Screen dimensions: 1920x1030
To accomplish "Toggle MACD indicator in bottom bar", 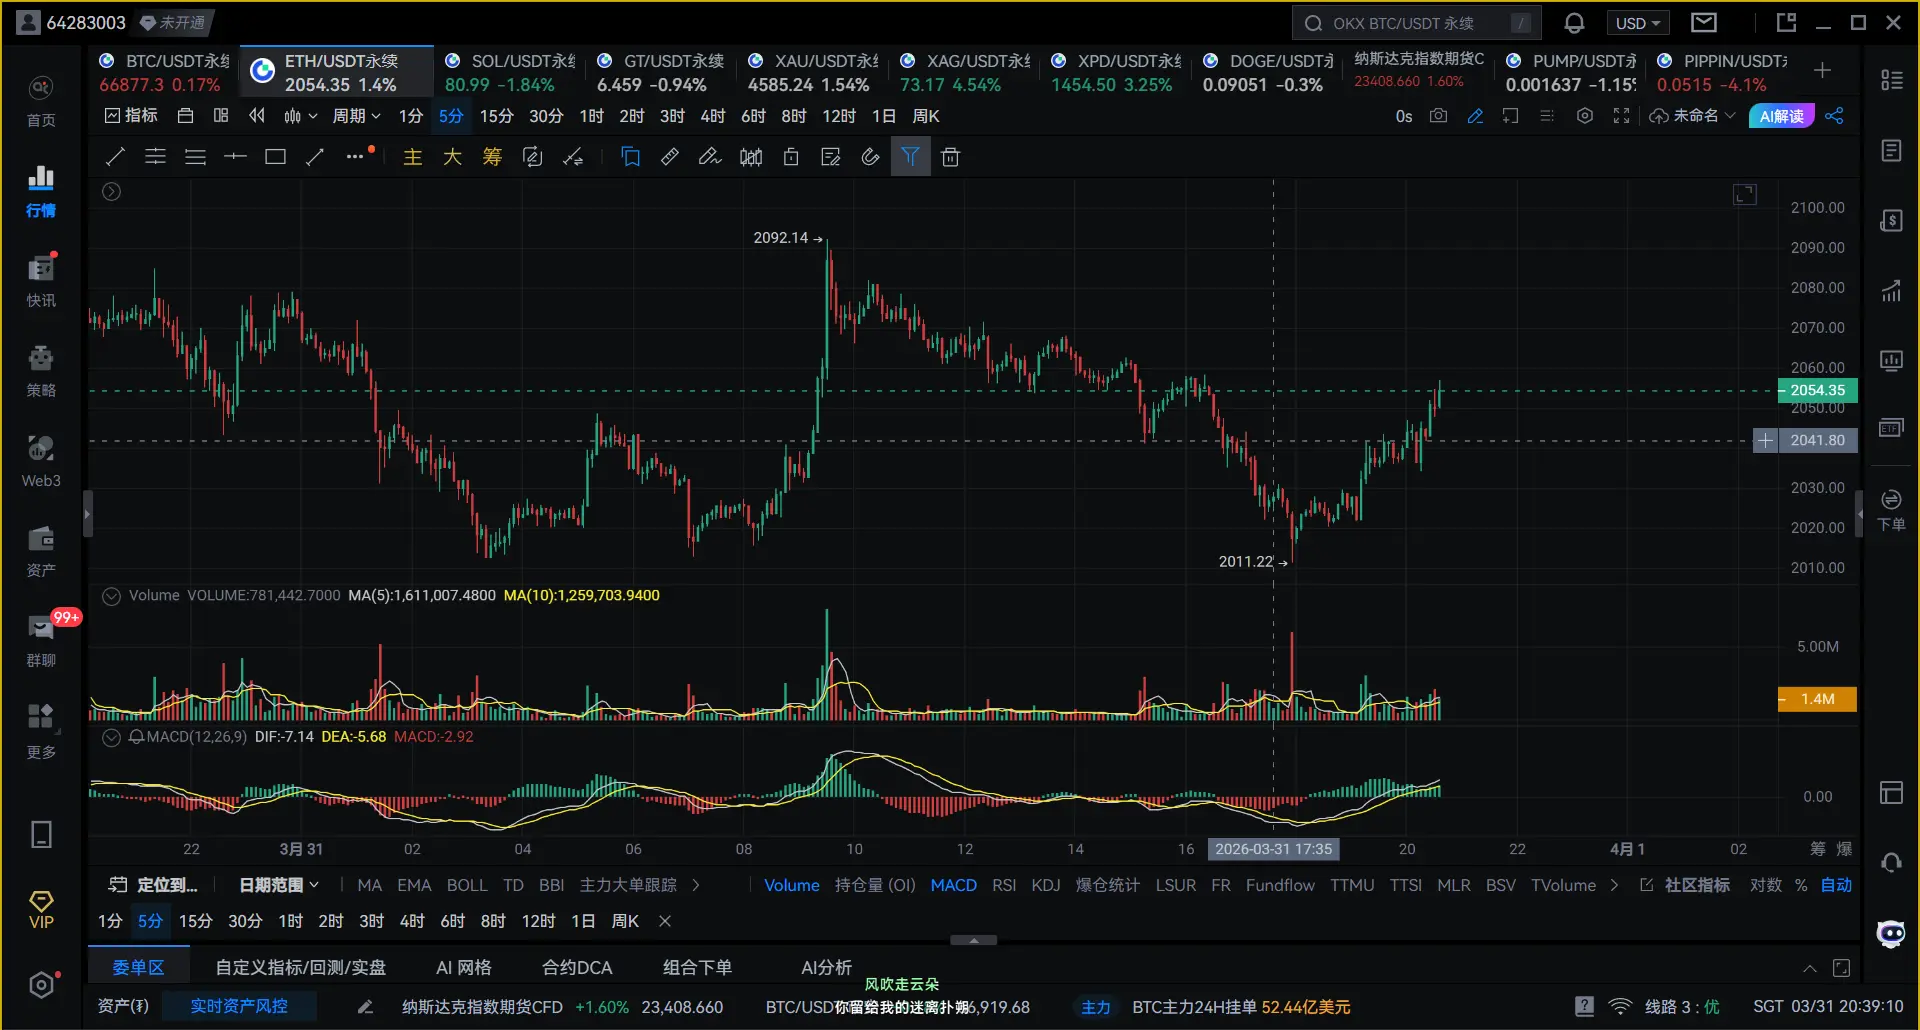I will pos(953,885).
